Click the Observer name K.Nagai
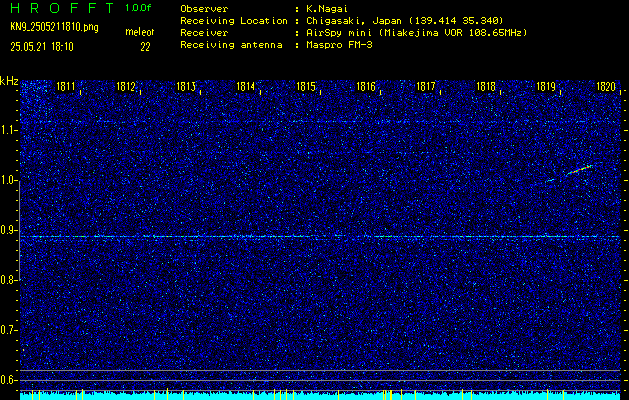The height and width of the screenshot is (400, 629). point(327,9)
